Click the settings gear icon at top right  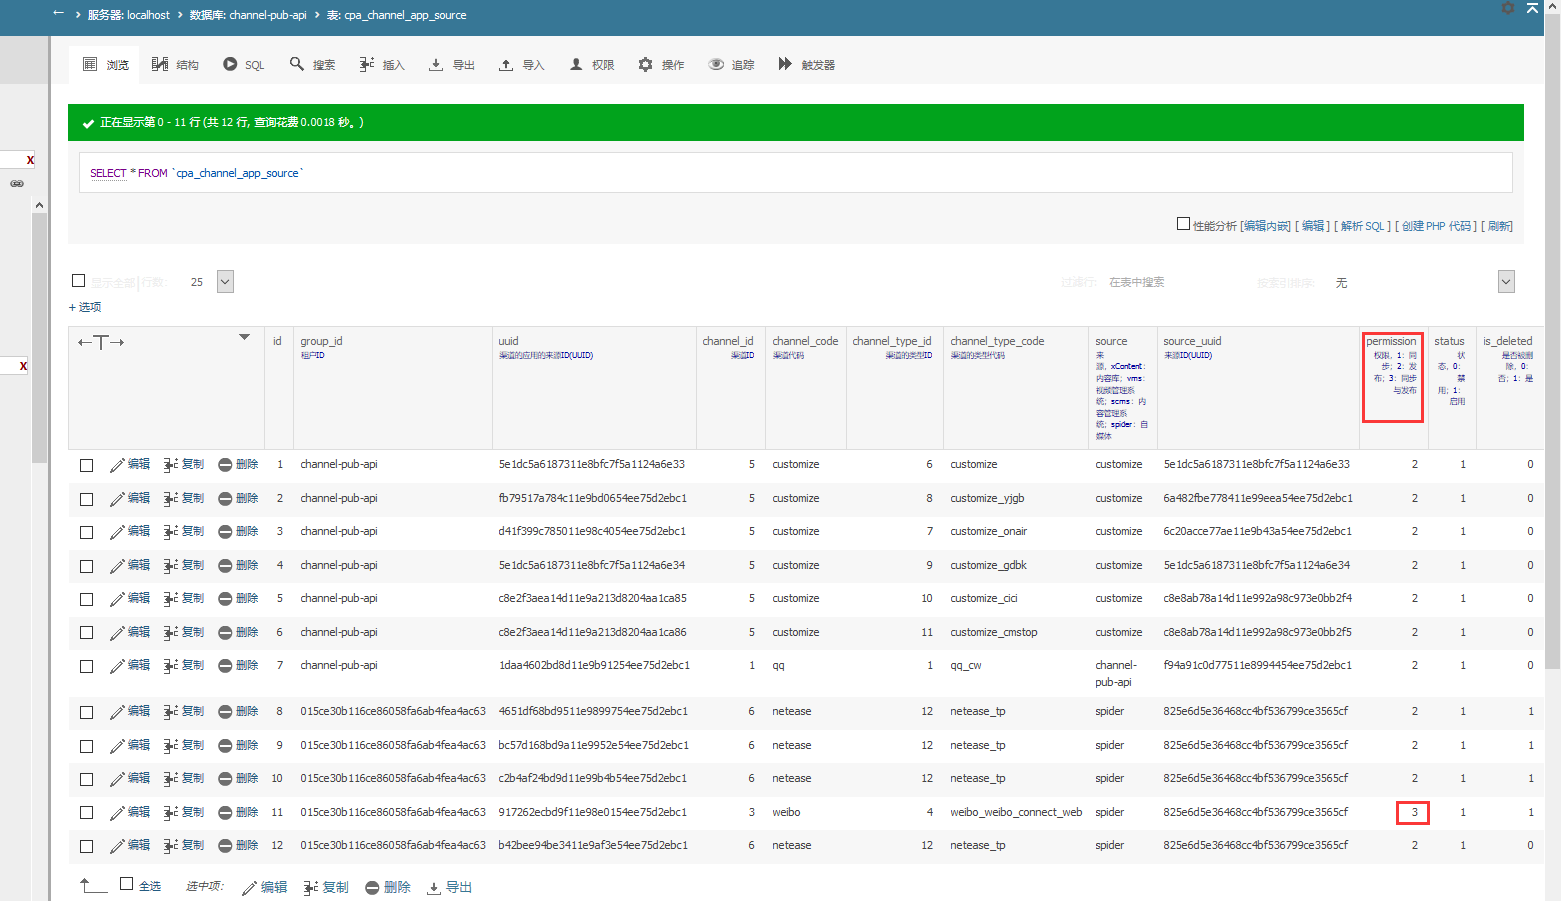click(x=1508, y=8)
